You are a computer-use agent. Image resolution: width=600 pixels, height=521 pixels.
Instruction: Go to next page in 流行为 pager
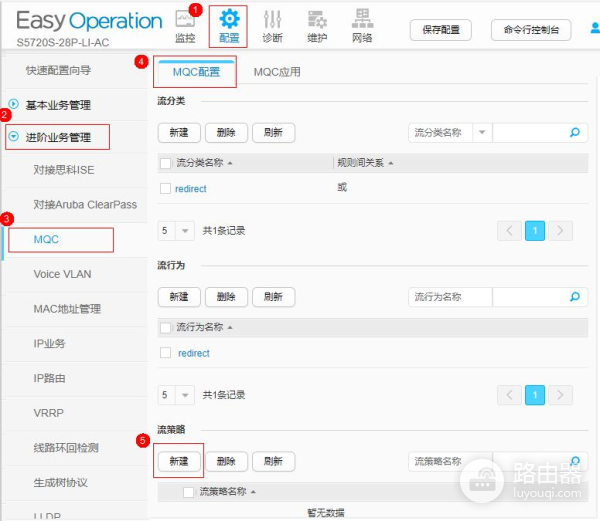(560, 395)
